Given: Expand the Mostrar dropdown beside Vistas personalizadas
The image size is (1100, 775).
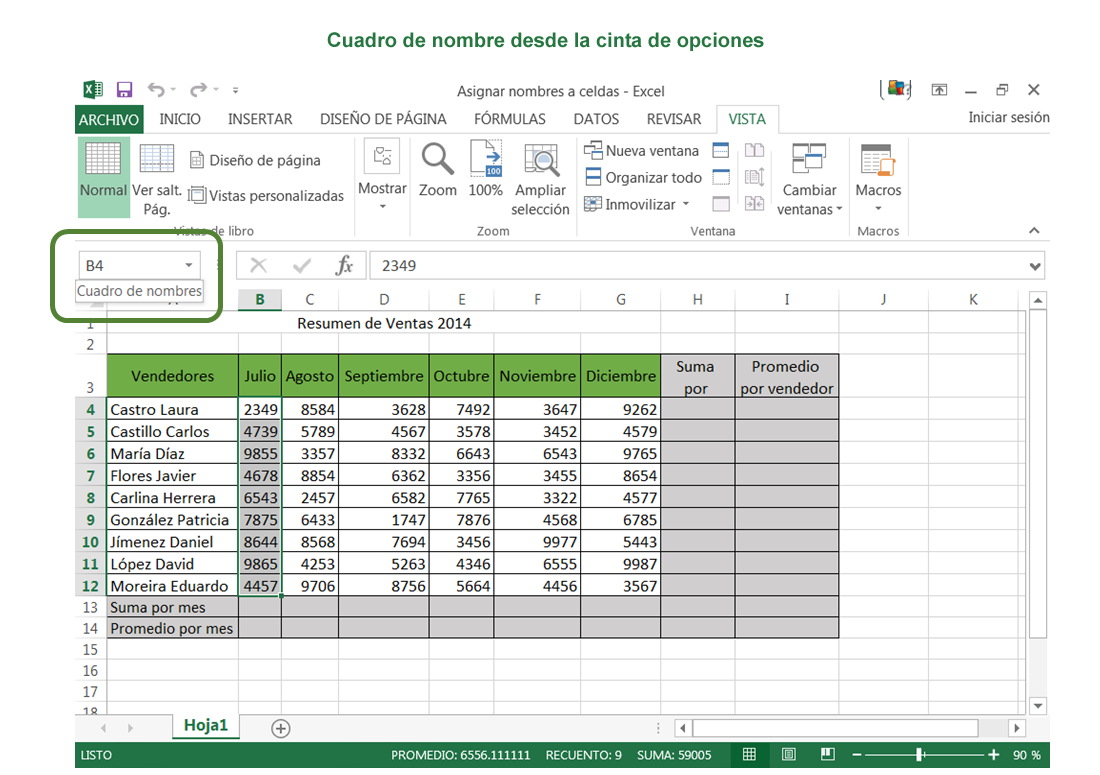Looking at the screenshot, I should click(x=382, y=177).
